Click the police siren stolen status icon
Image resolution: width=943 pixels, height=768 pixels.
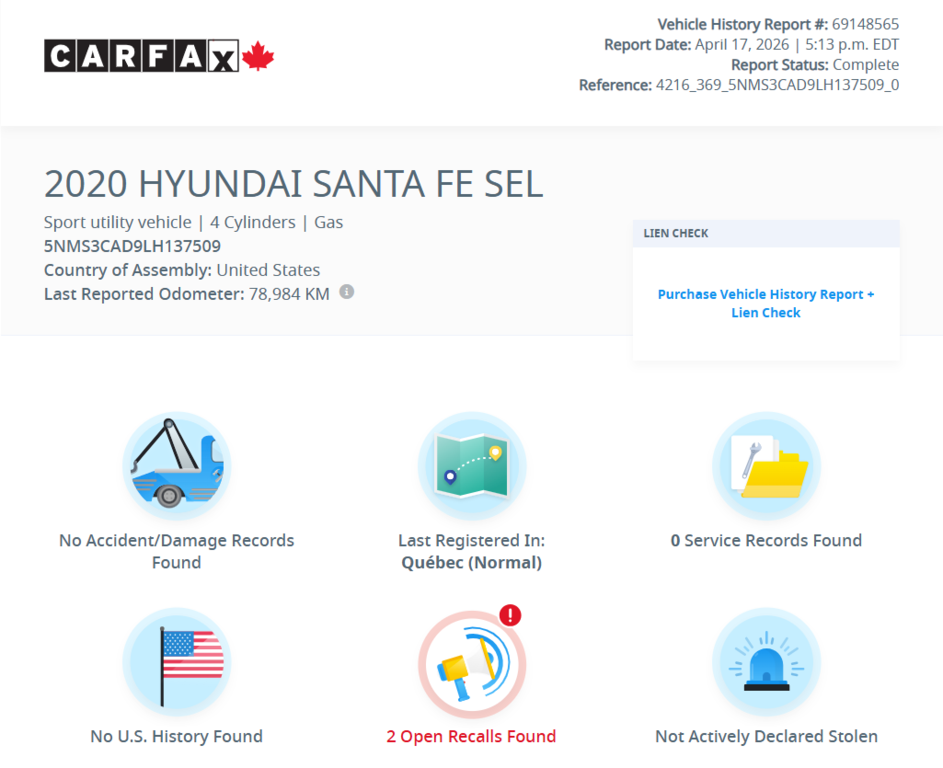click(x=766, y=662)
